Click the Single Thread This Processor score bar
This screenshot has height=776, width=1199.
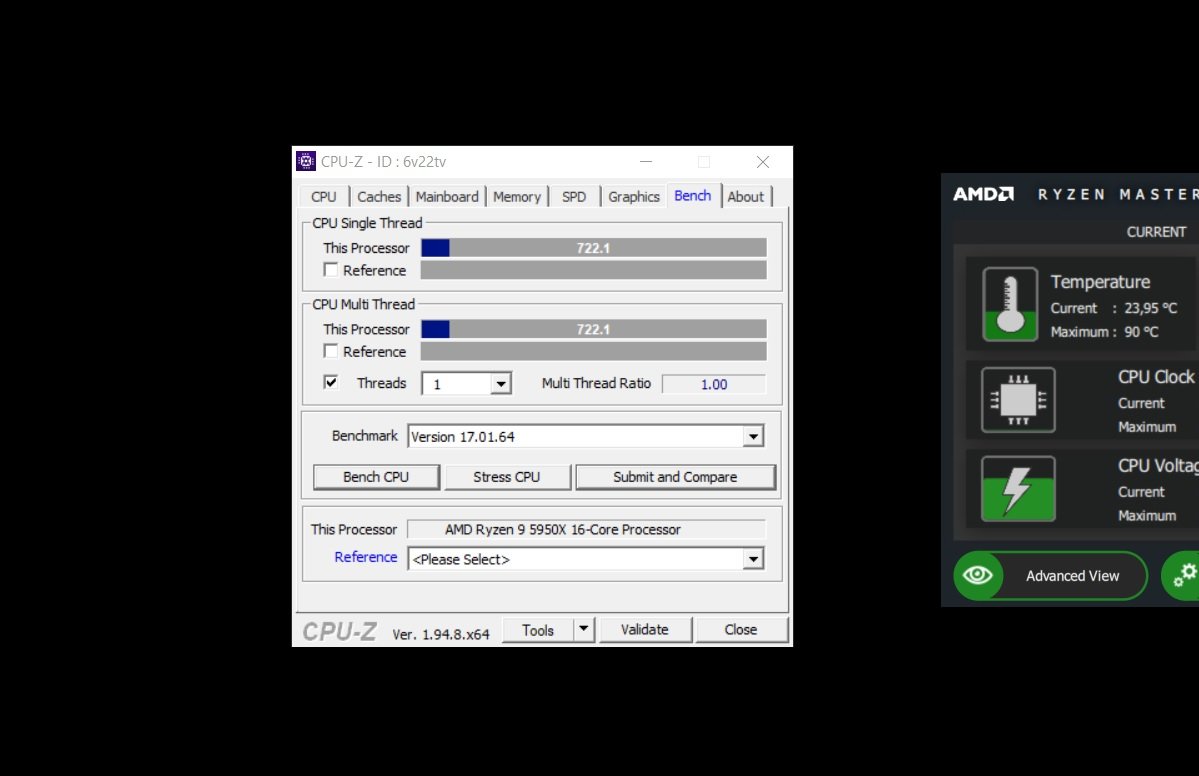coord(593,248)
